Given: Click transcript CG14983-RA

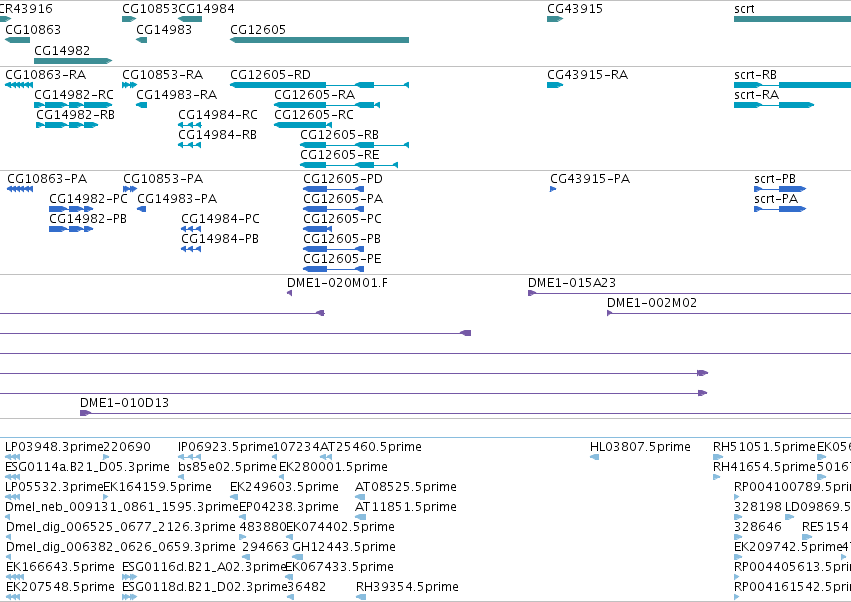Looking at the screenshot, I should click(x=142, y=105).
